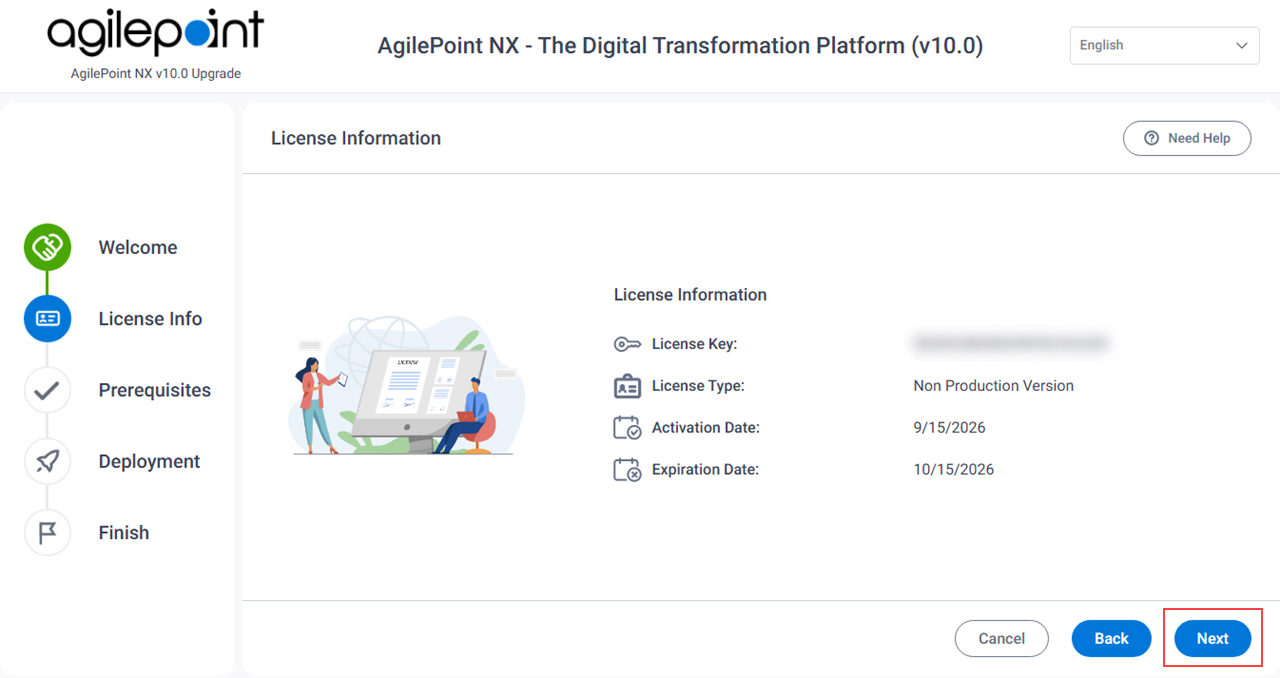Click the 'Activation Date:' label

pos(706,428)
